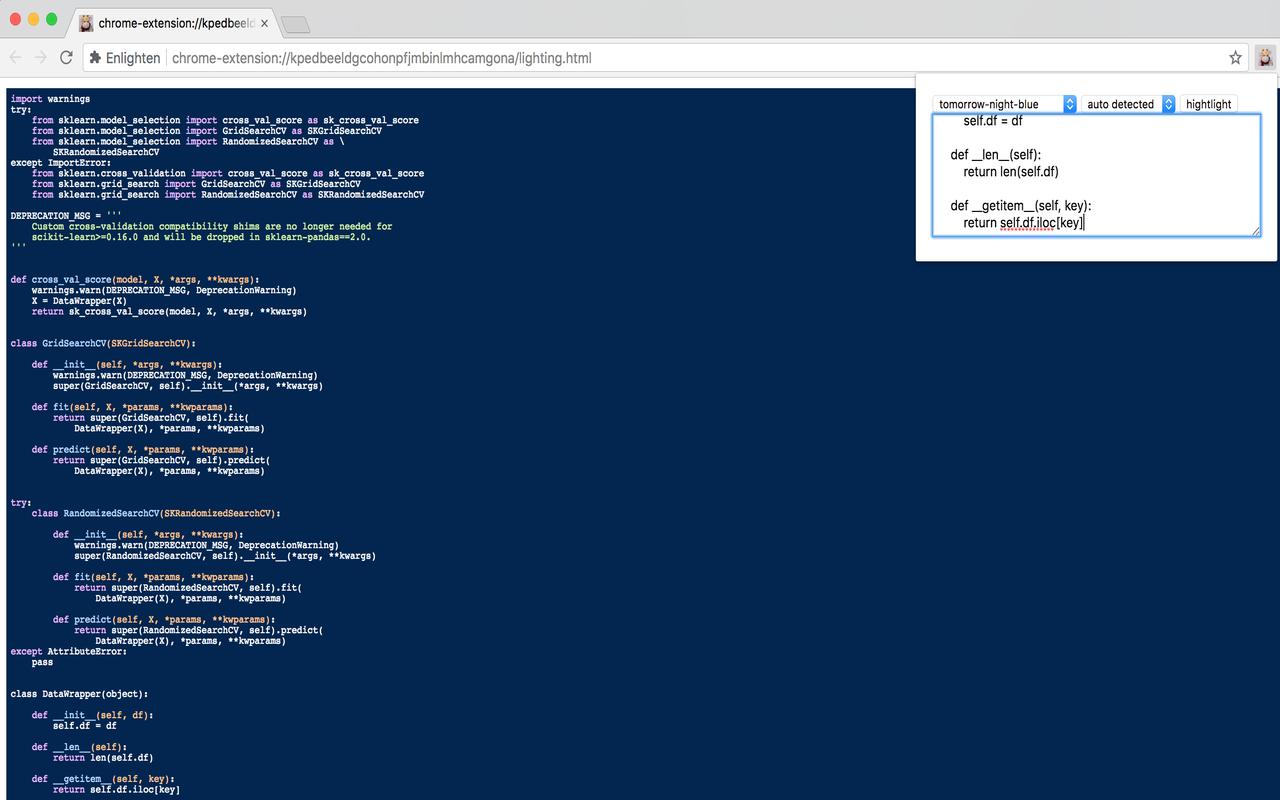1280x800 pixels.
Task: Click the 'pass' statement line
Action: (42, 662)
